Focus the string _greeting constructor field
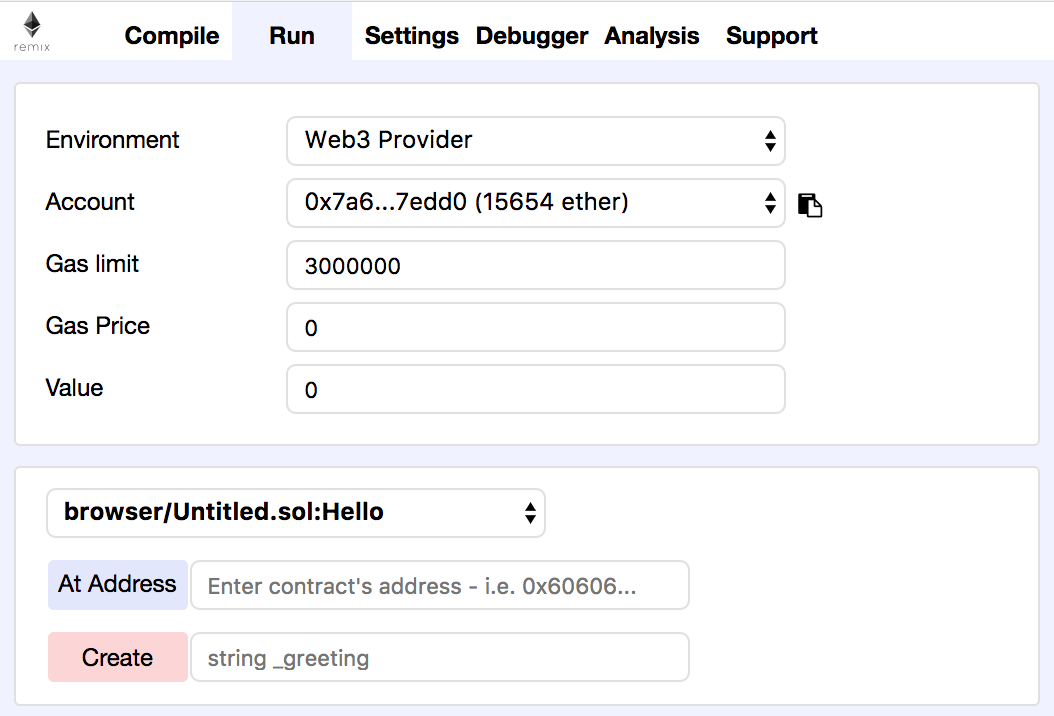The width and height of the screenshot is (1054, 716). pos(440,657)
